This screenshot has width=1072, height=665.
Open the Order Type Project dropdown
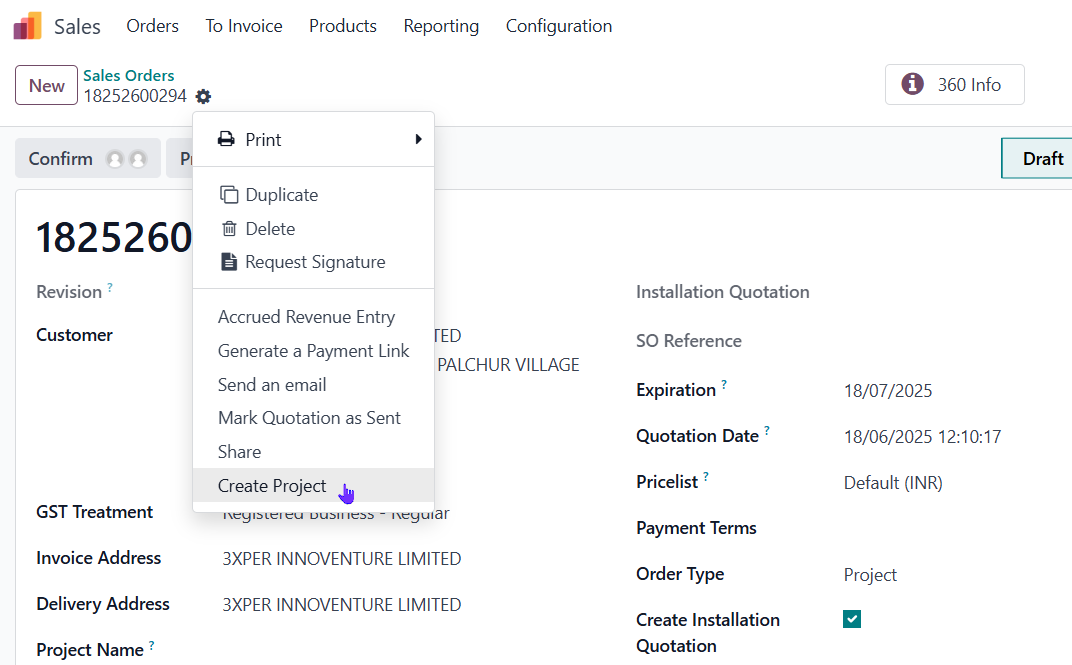(870, 575)
